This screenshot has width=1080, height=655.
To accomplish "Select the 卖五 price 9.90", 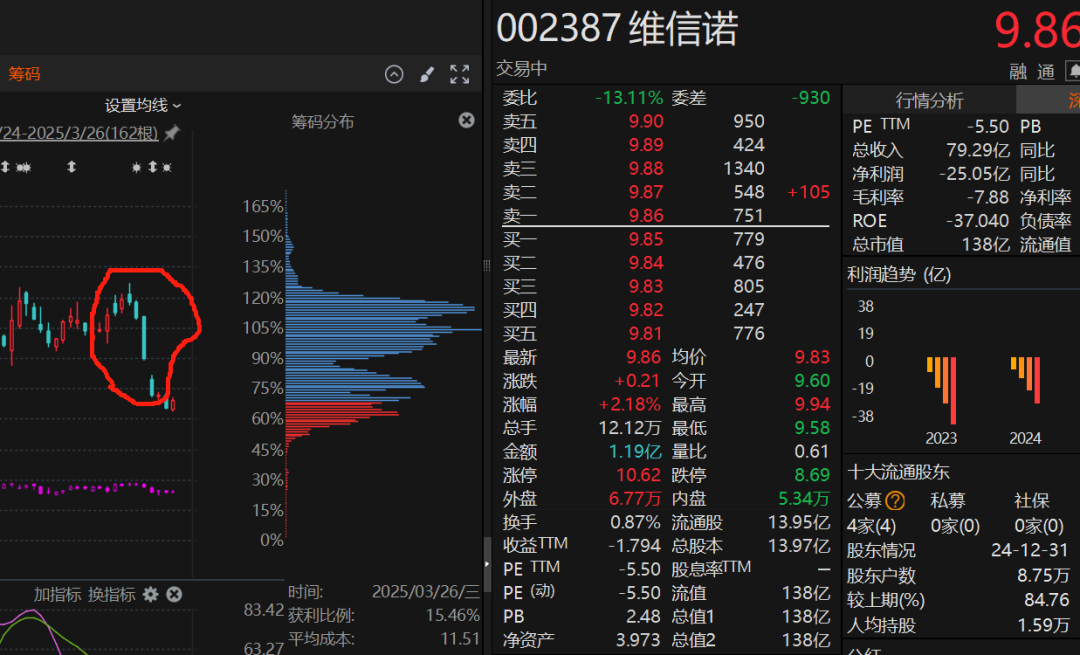I will click(645, 121).
